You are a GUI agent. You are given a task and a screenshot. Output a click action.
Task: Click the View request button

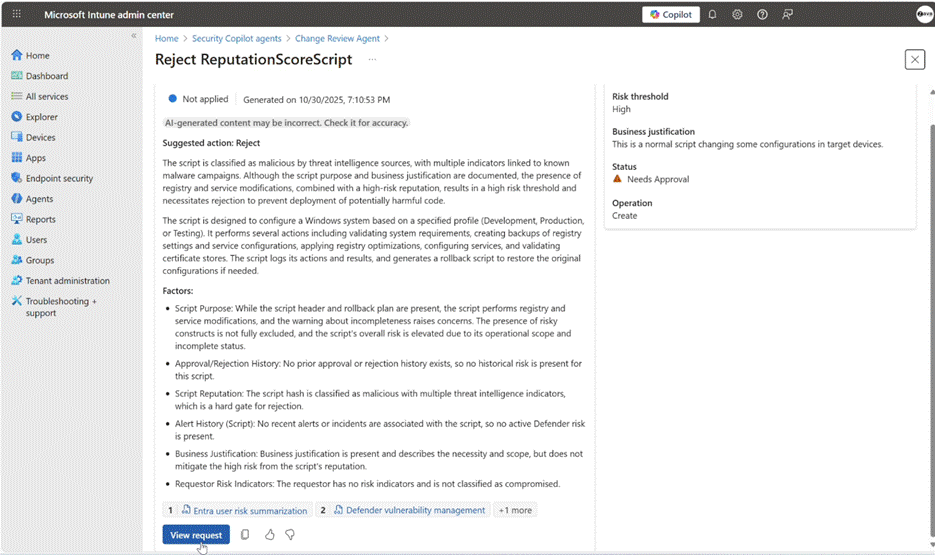(196, 535)
